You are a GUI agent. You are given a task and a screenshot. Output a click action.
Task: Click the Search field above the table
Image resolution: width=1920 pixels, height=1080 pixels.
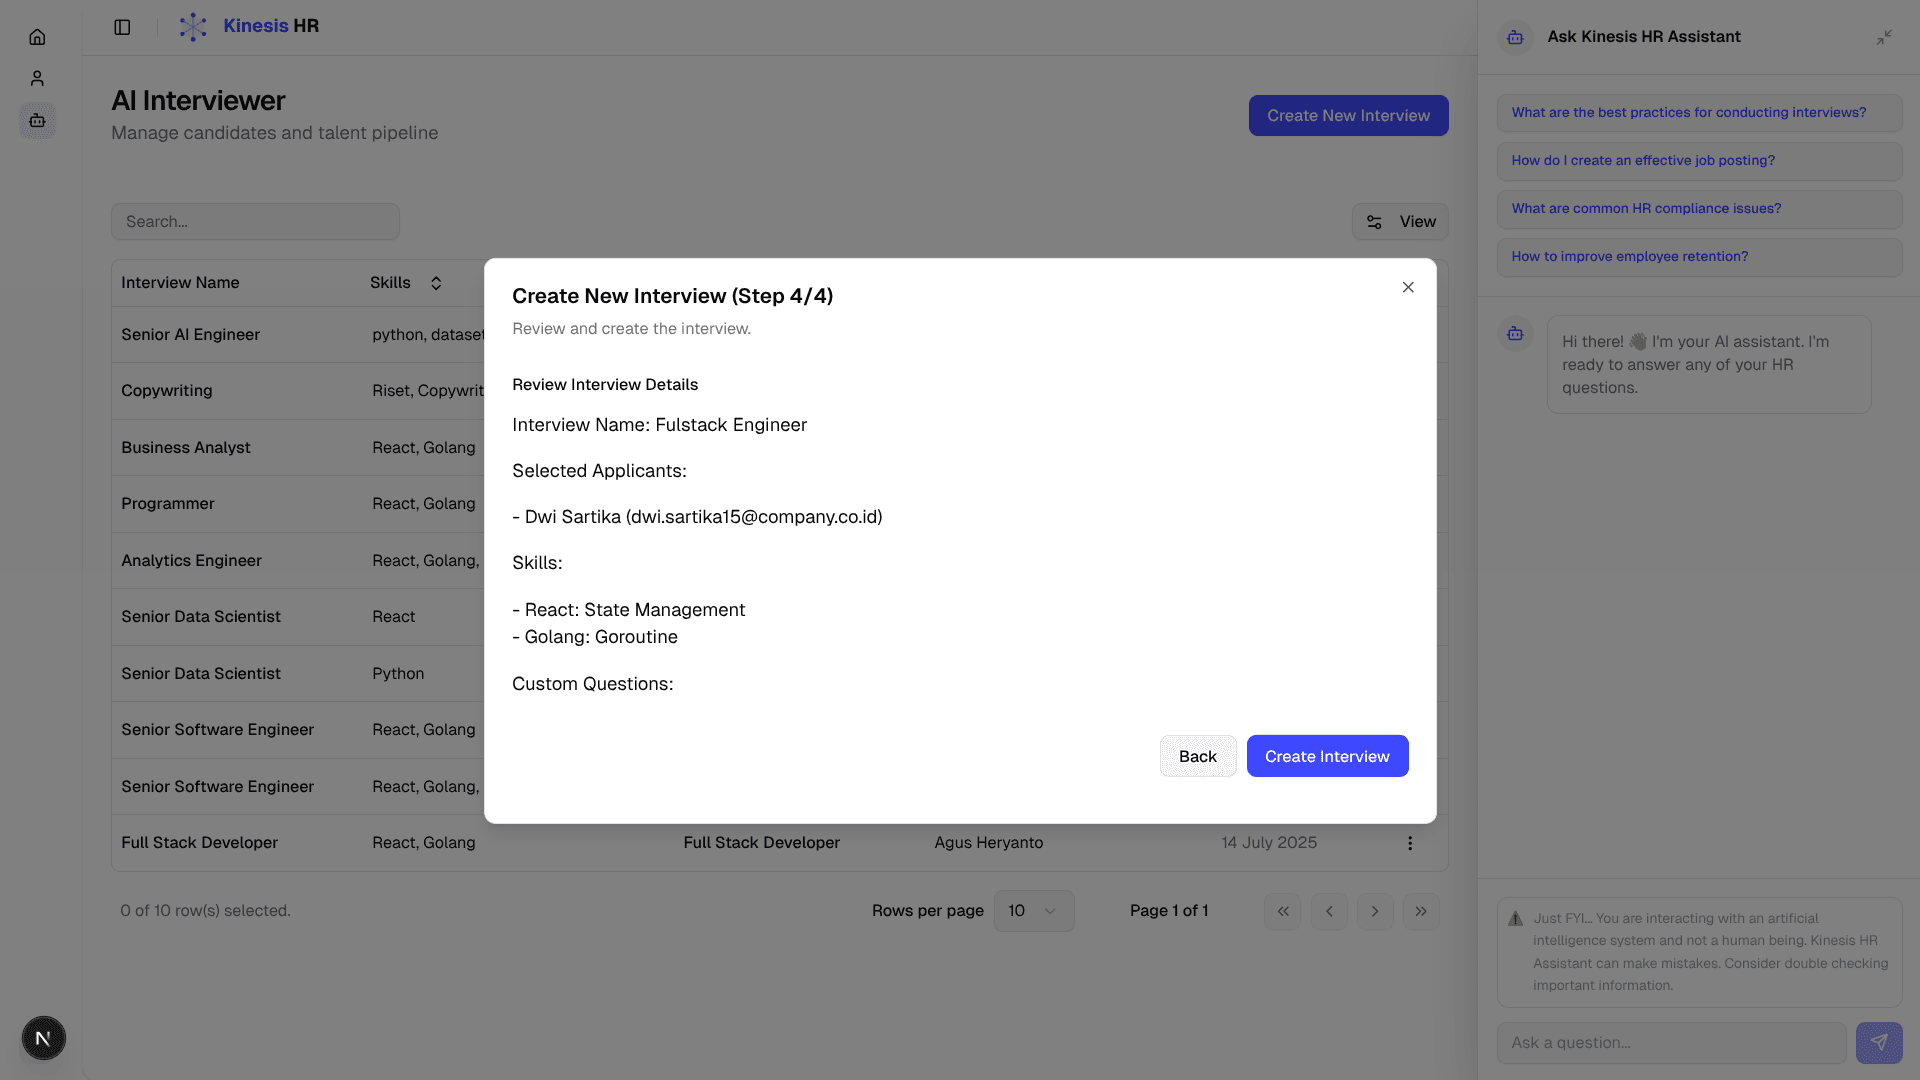tap(255, 221)
